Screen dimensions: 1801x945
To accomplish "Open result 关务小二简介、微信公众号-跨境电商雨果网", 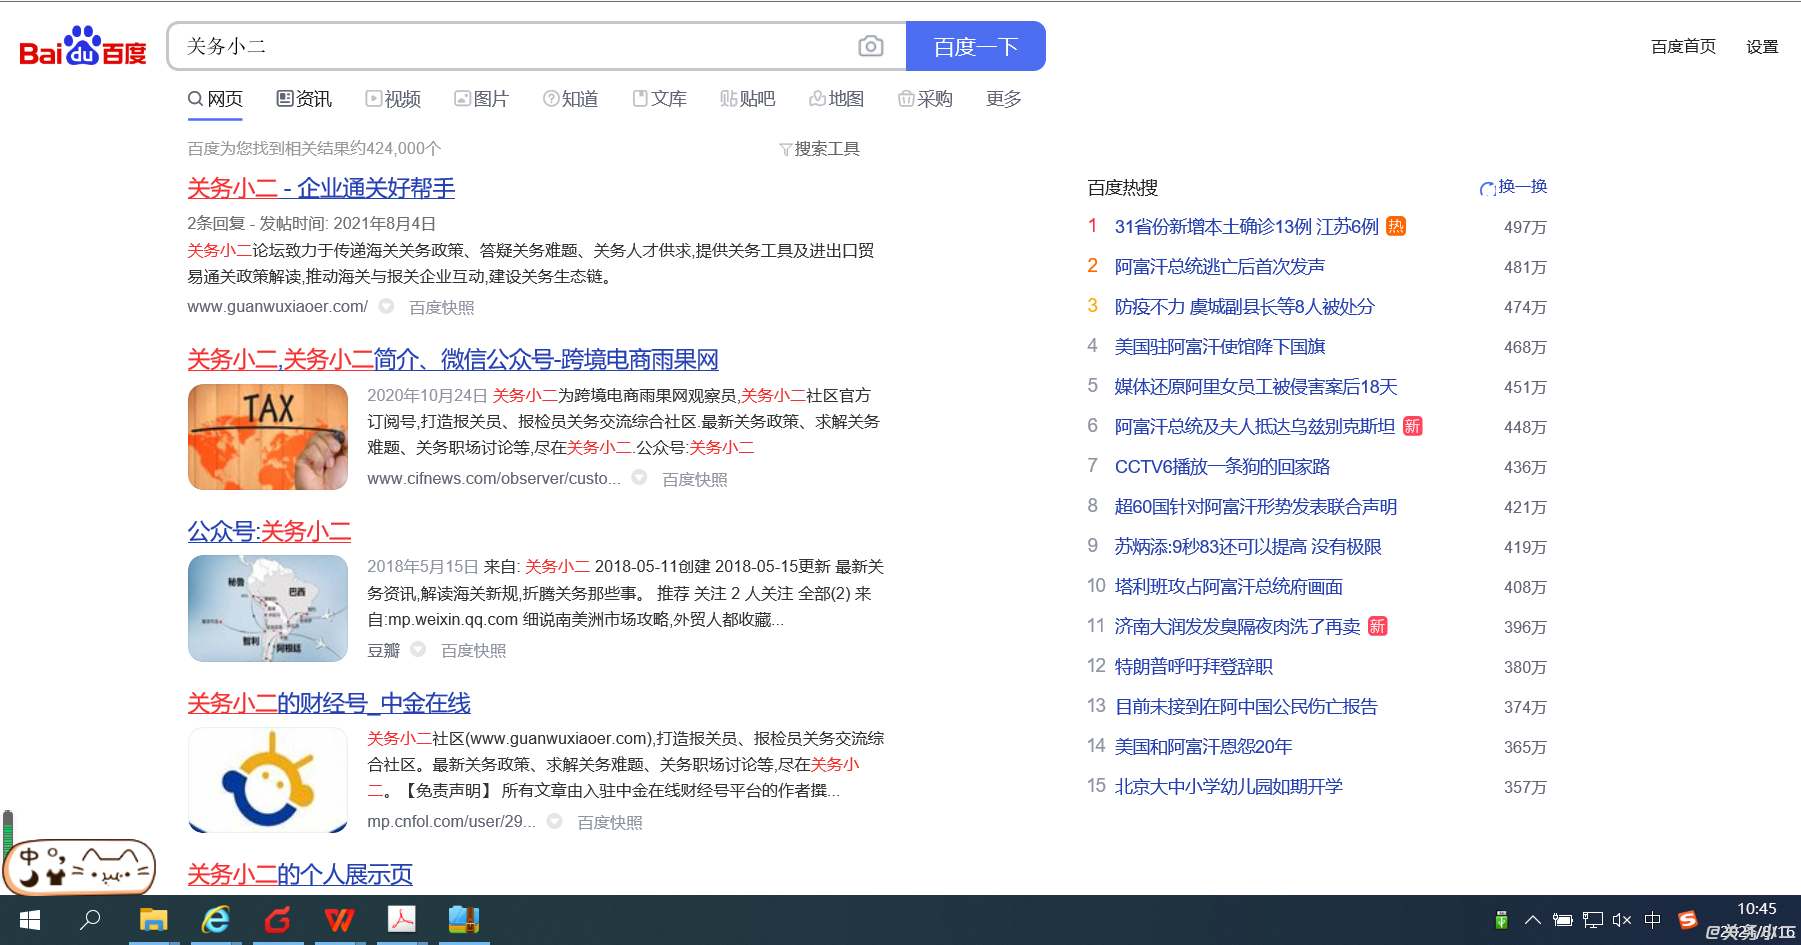I will (453, 360).
